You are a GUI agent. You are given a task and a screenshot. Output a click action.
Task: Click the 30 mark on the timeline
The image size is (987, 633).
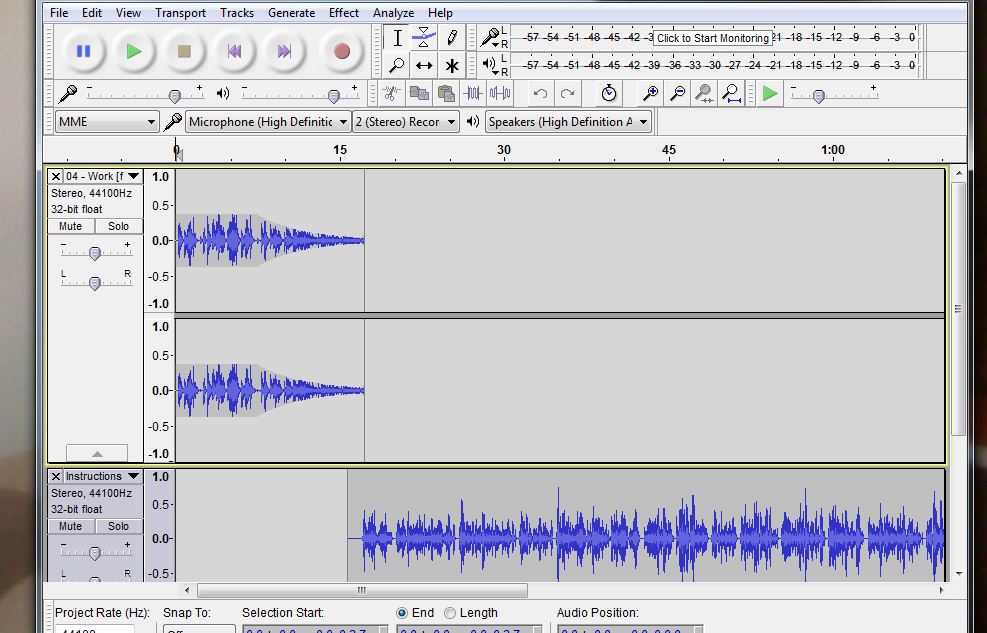(x=504, y=150)
